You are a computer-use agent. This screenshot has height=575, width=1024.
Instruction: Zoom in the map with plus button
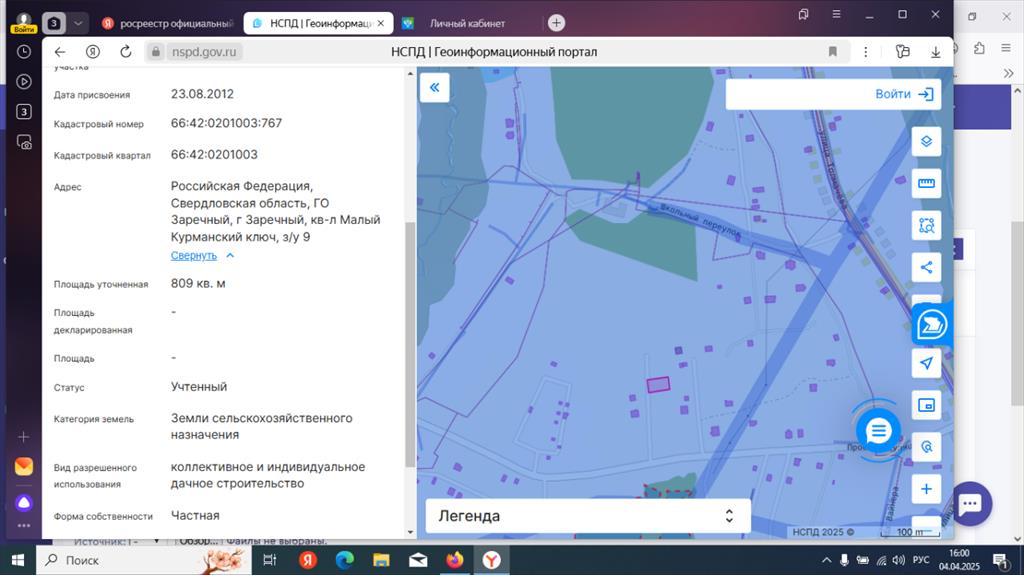coord(926,489)
